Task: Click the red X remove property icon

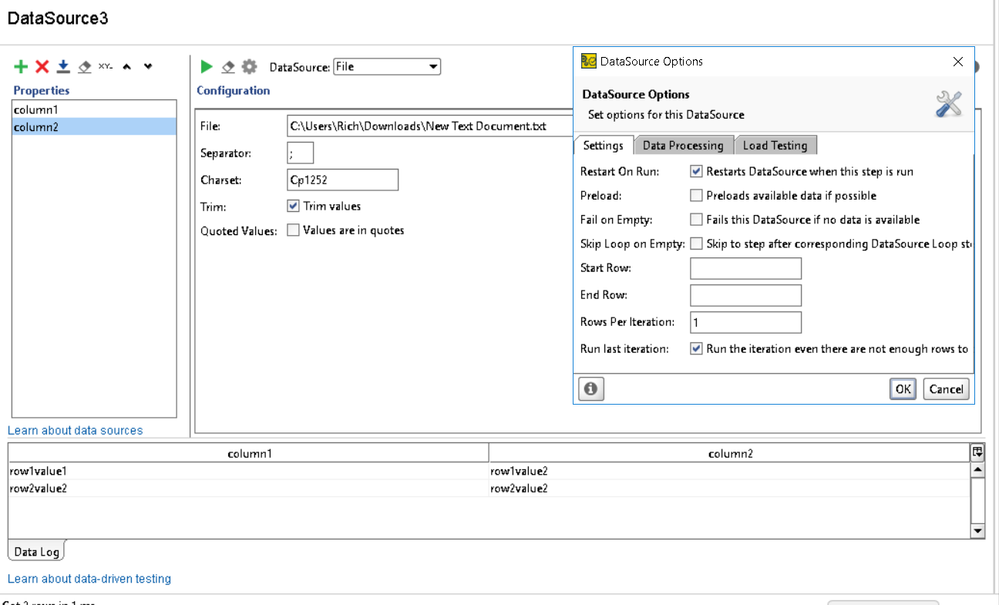Action: (42, 67)
